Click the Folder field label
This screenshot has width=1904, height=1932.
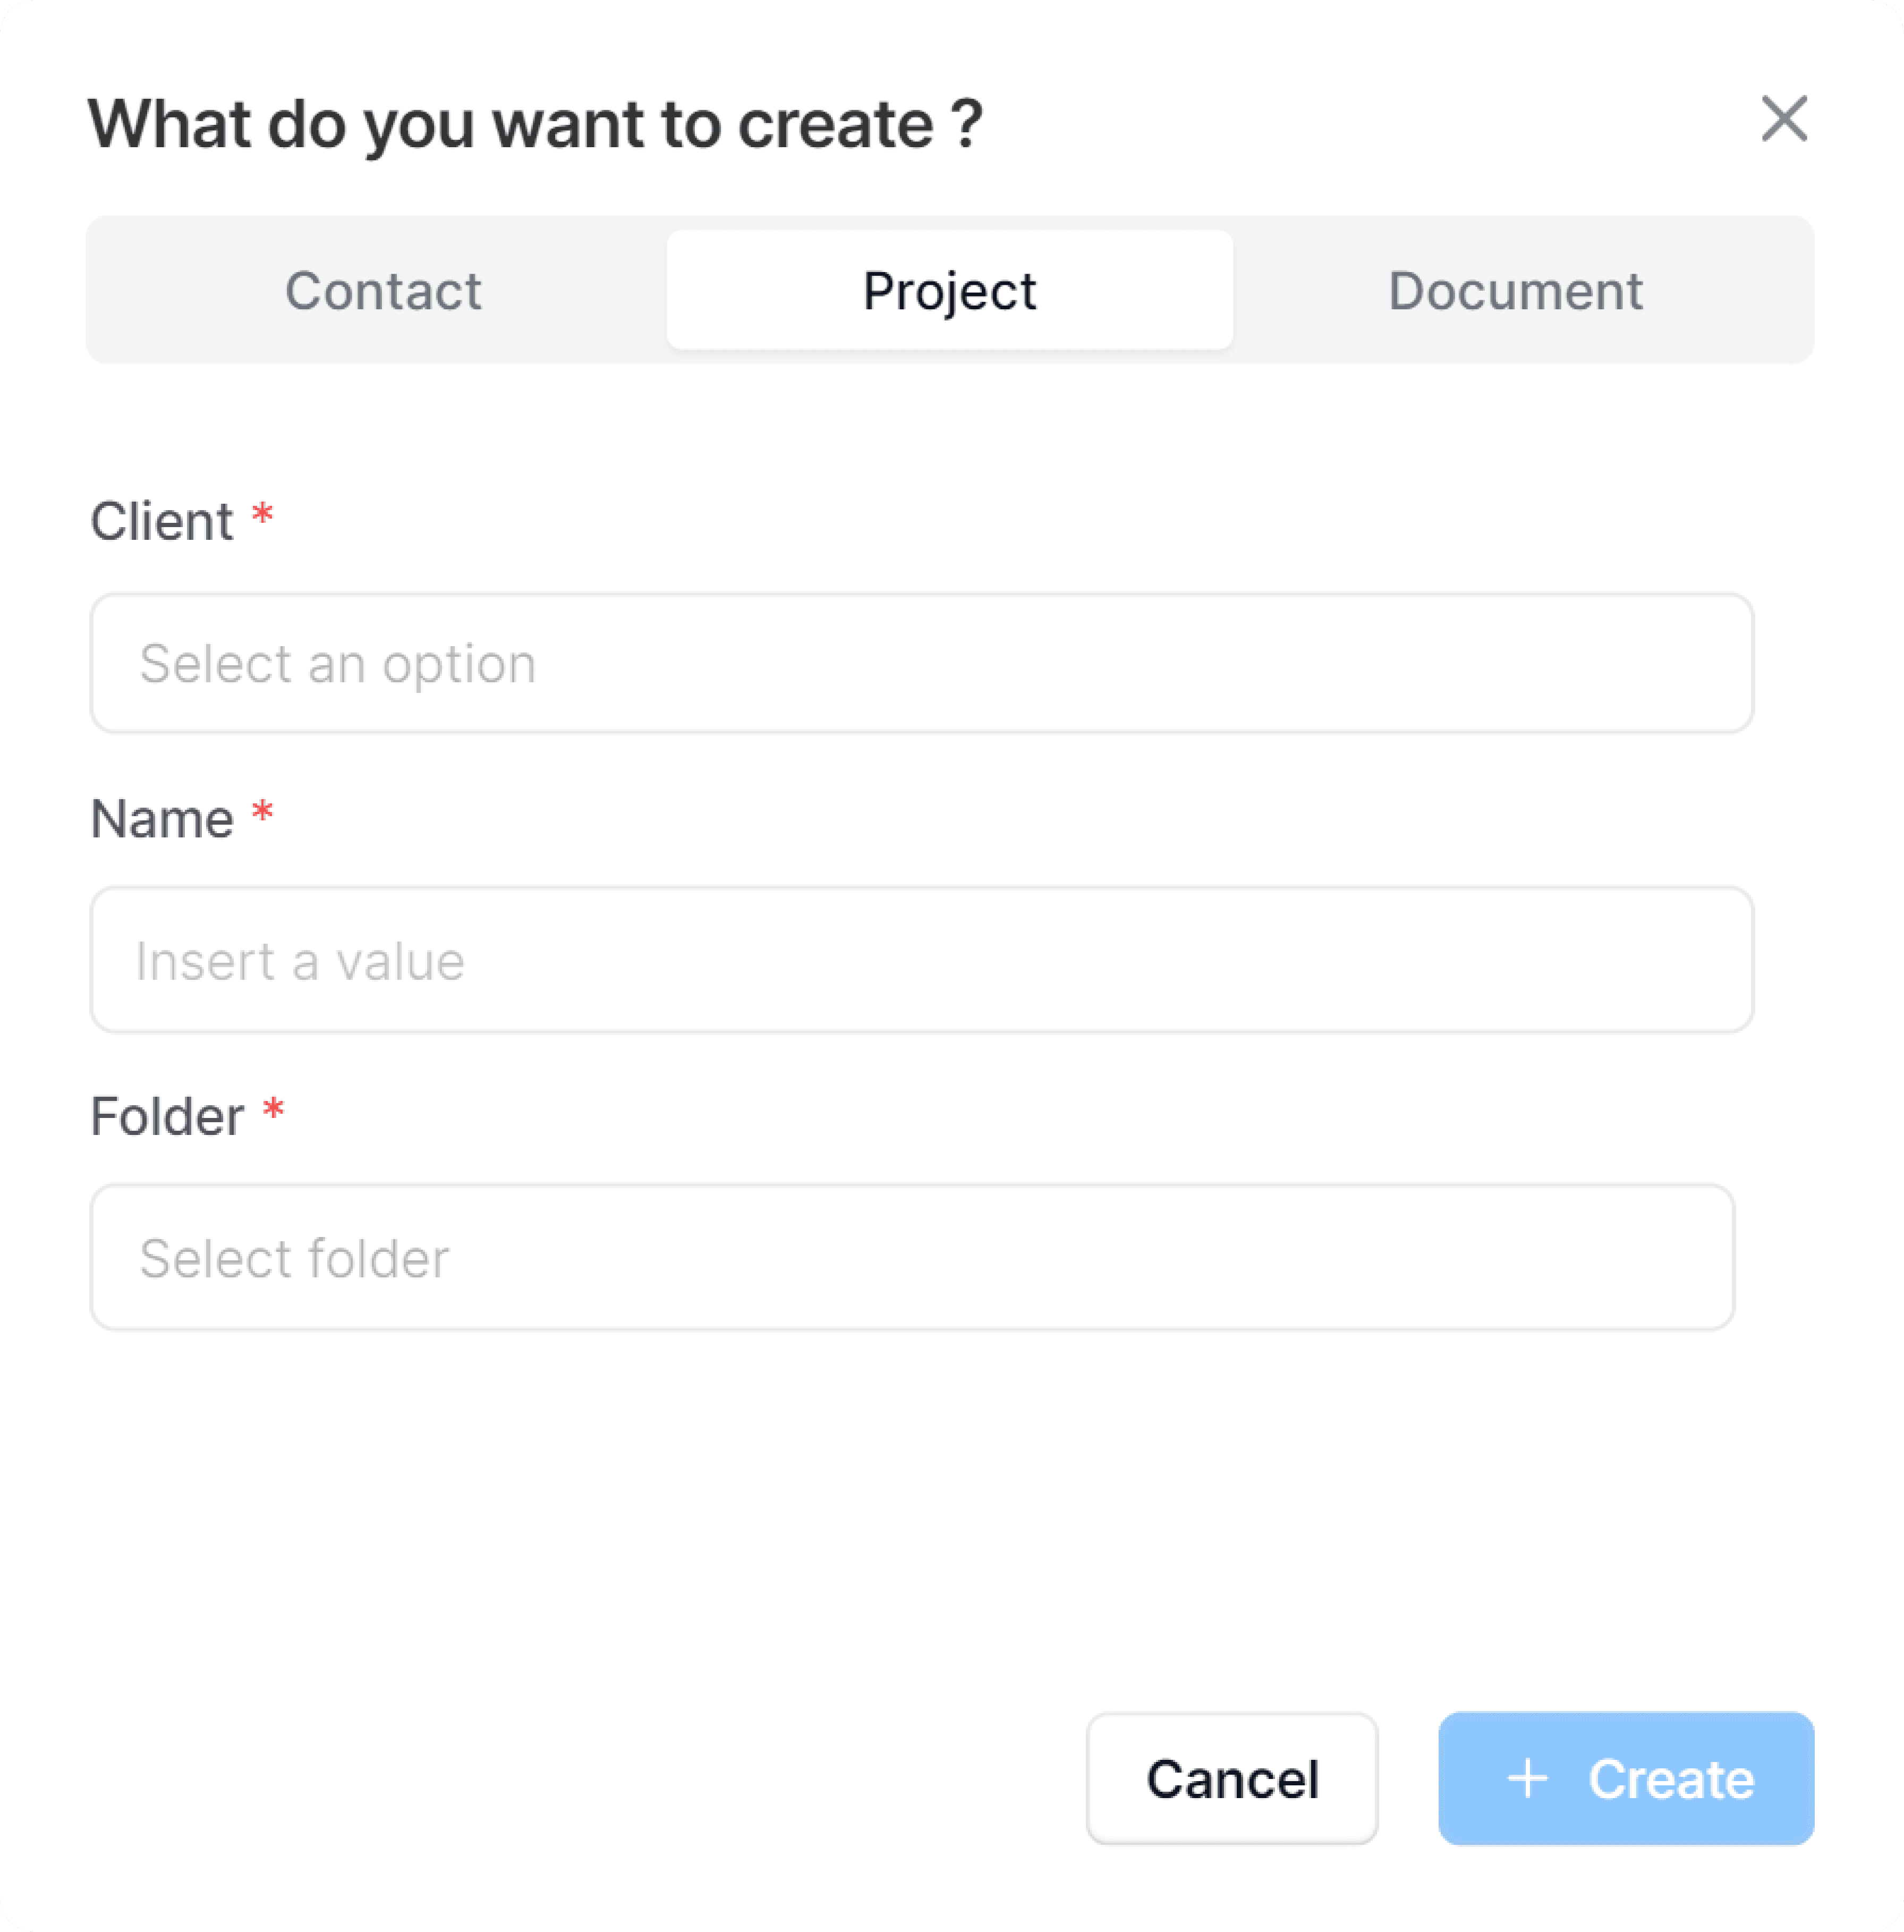167,1116
